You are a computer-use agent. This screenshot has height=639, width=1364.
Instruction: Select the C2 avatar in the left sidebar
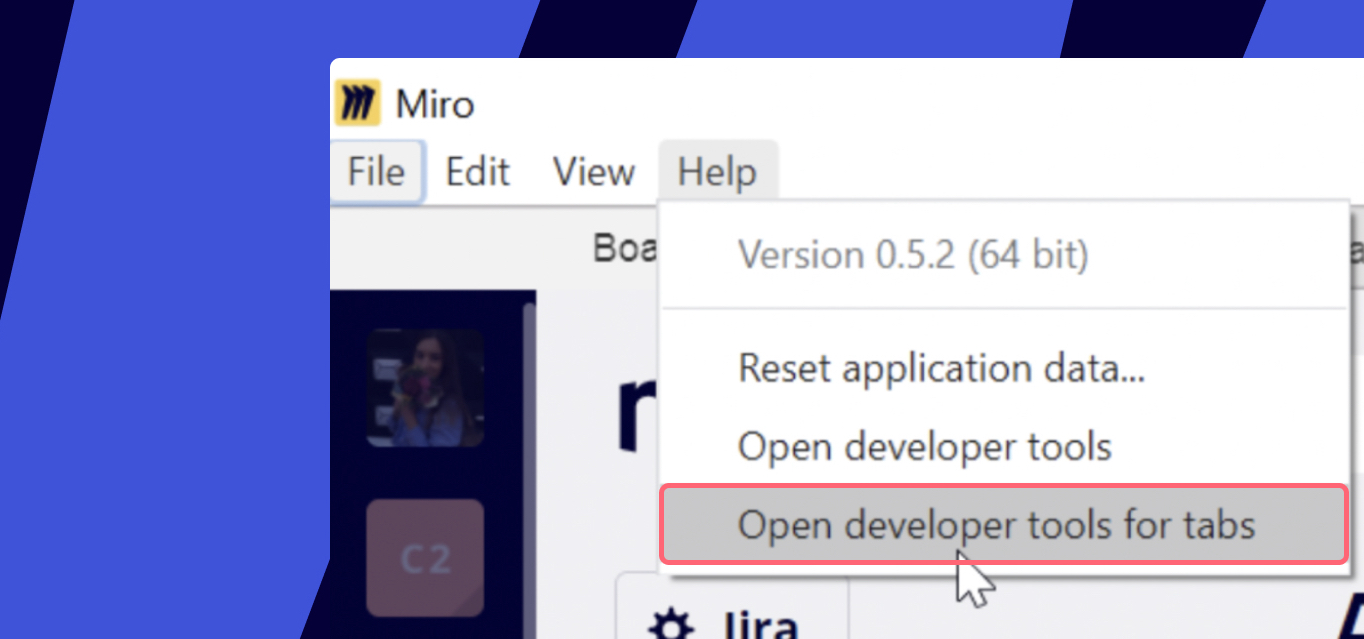pos(424,557)
